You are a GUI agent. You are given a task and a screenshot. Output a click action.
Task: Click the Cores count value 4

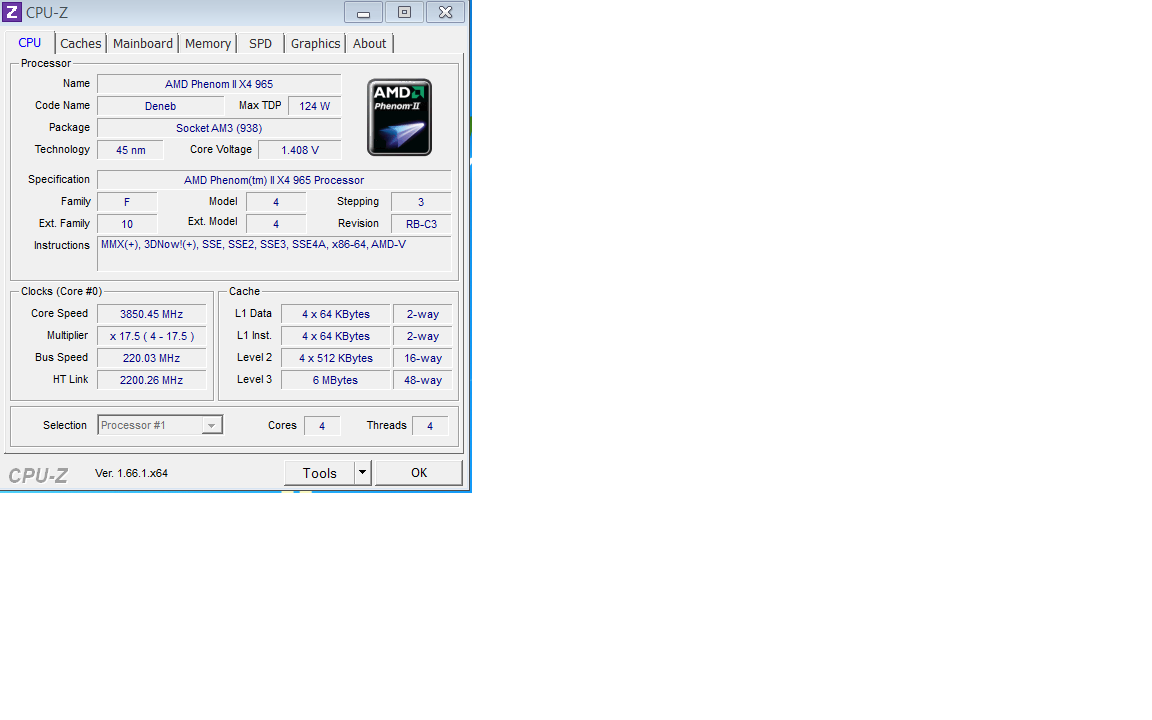(322, 426)
